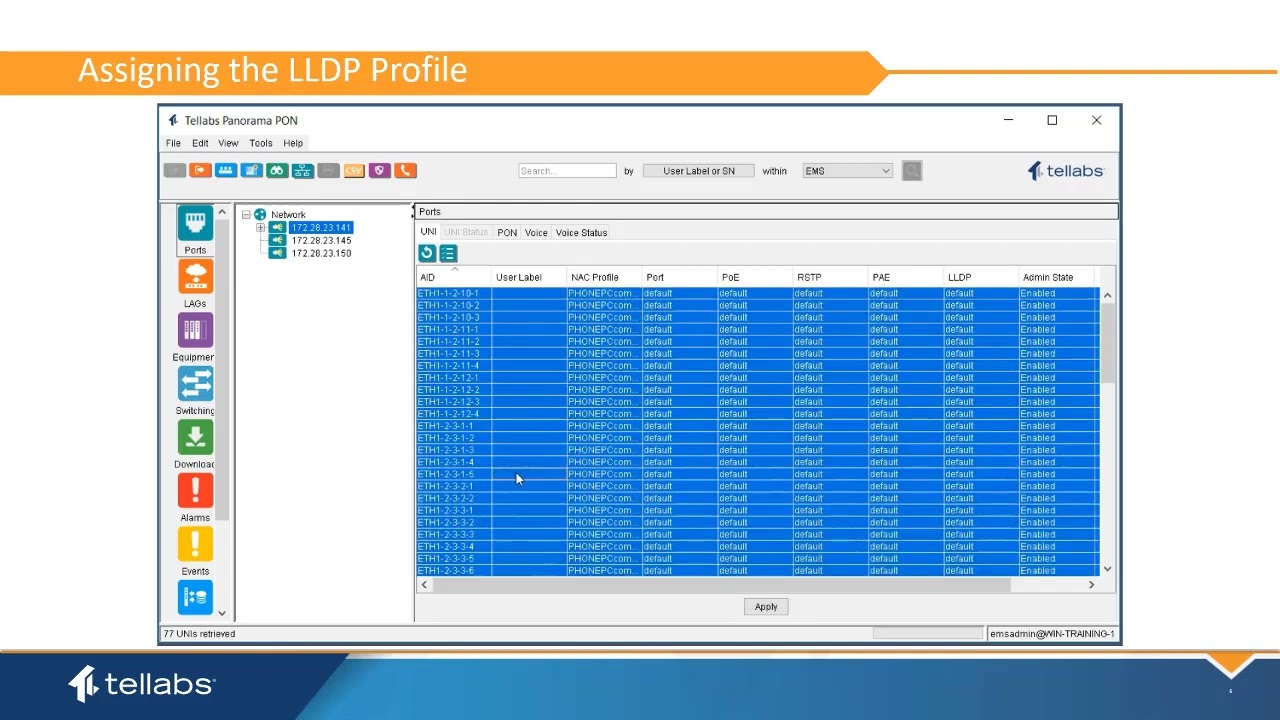Image resolution: width=1280 pixels, height=720 pixels.
Task: Click the table scroll down arrow
Action: [x=1107, y=569]
